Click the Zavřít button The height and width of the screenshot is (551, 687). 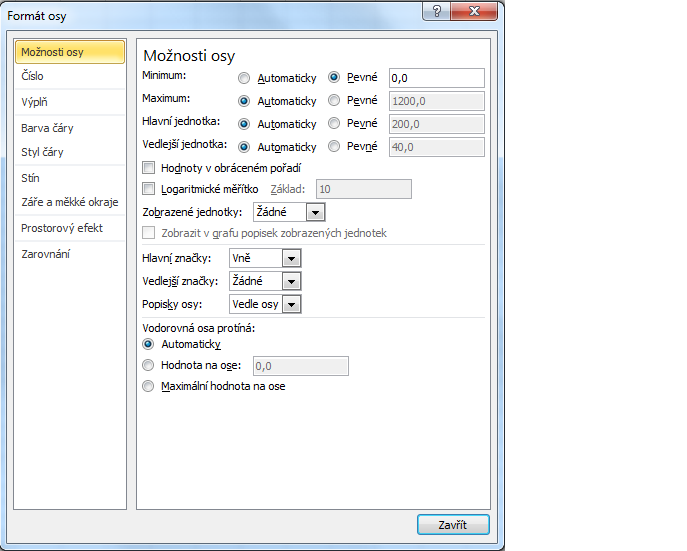tap(453, 525)
